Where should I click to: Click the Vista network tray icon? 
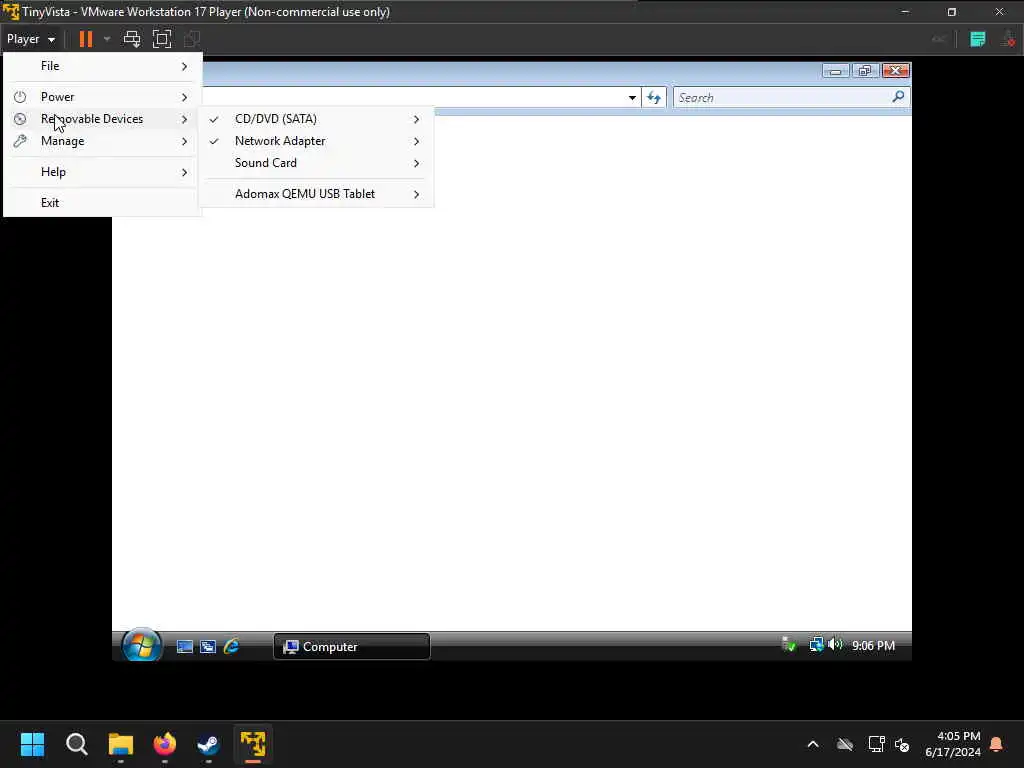[x=816, y=645]
